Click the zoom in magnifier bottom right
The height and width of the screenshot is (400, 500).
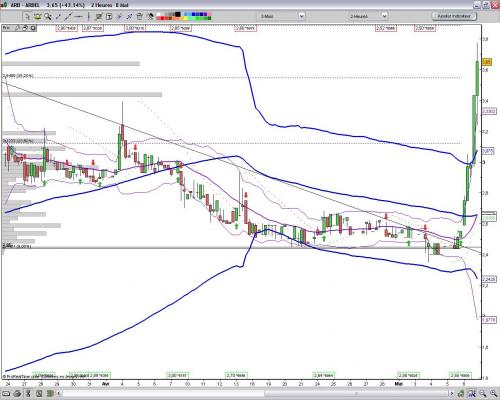[493, 394]
